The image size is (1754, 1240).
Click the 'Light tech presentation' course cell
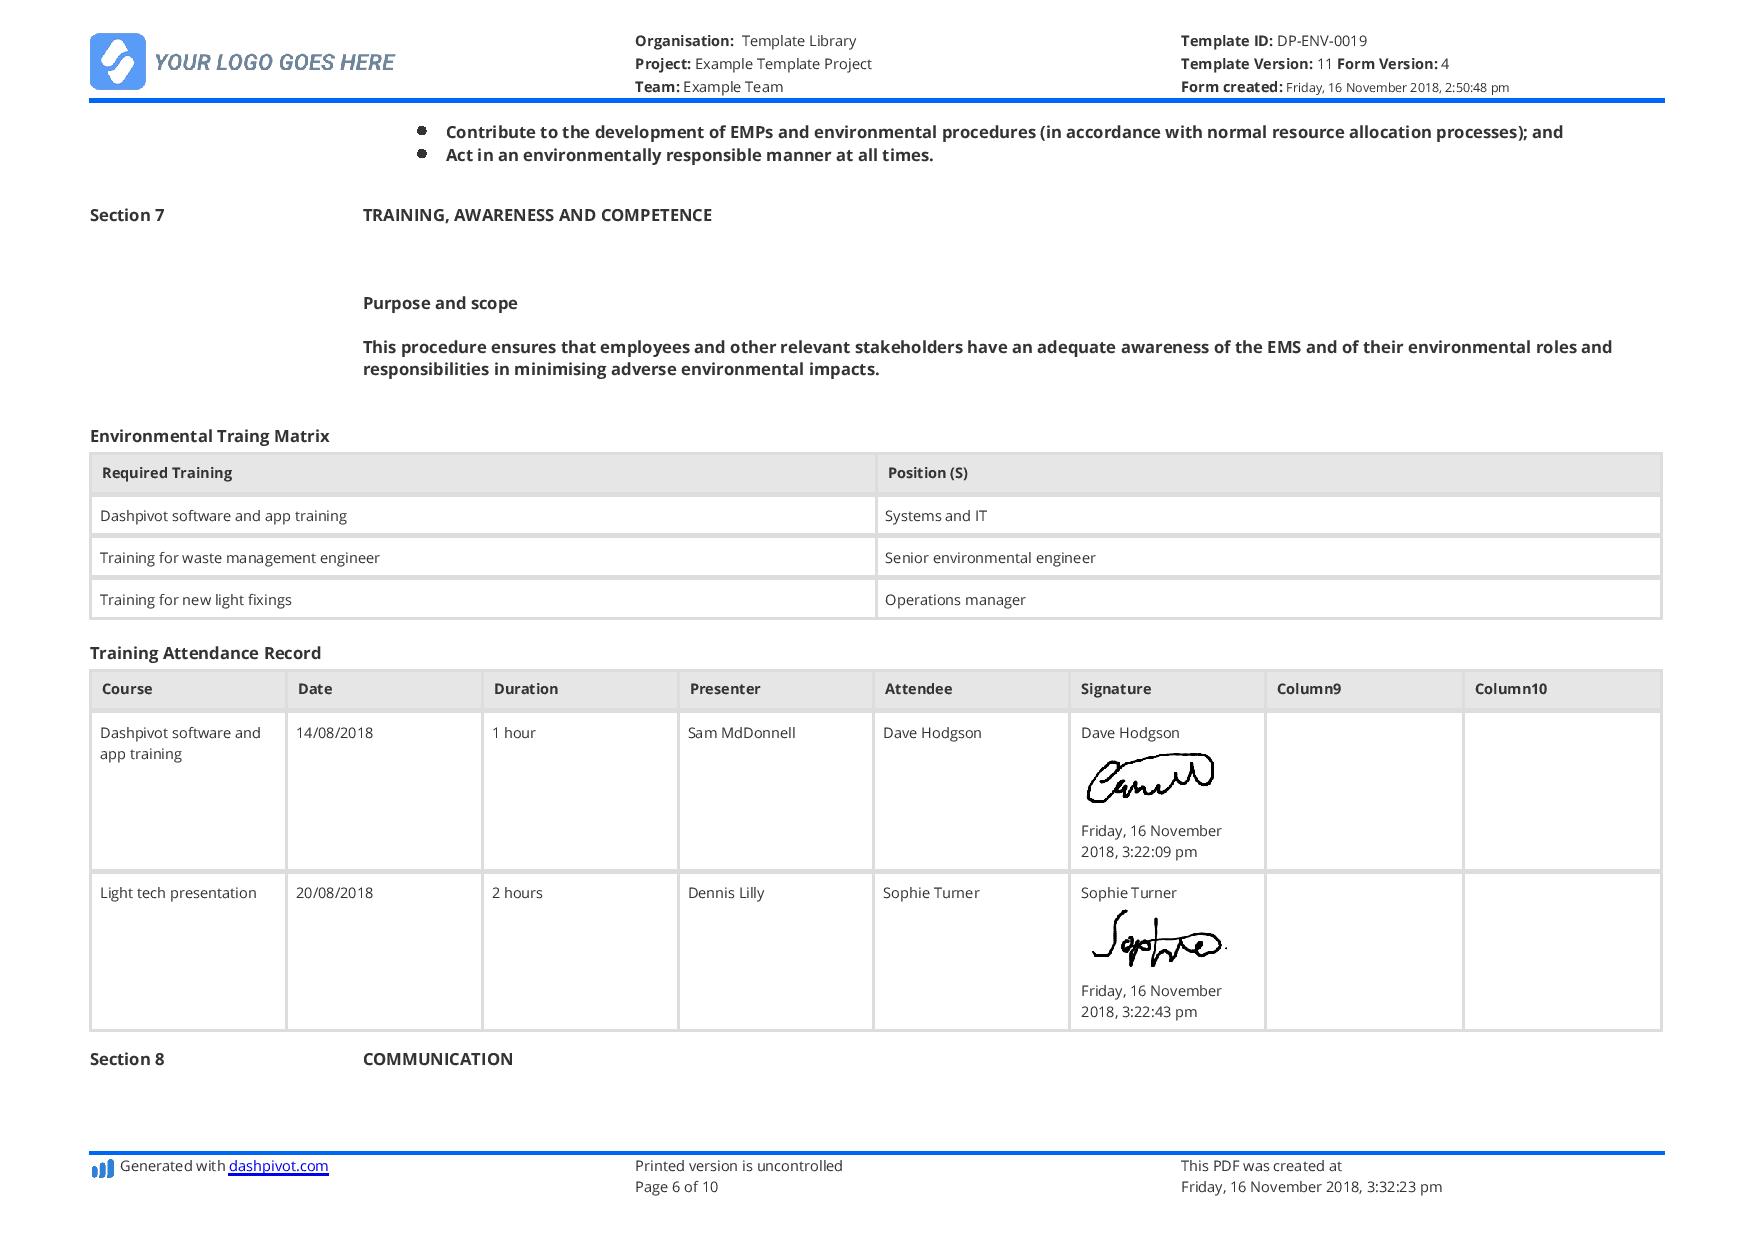(177, 892)
